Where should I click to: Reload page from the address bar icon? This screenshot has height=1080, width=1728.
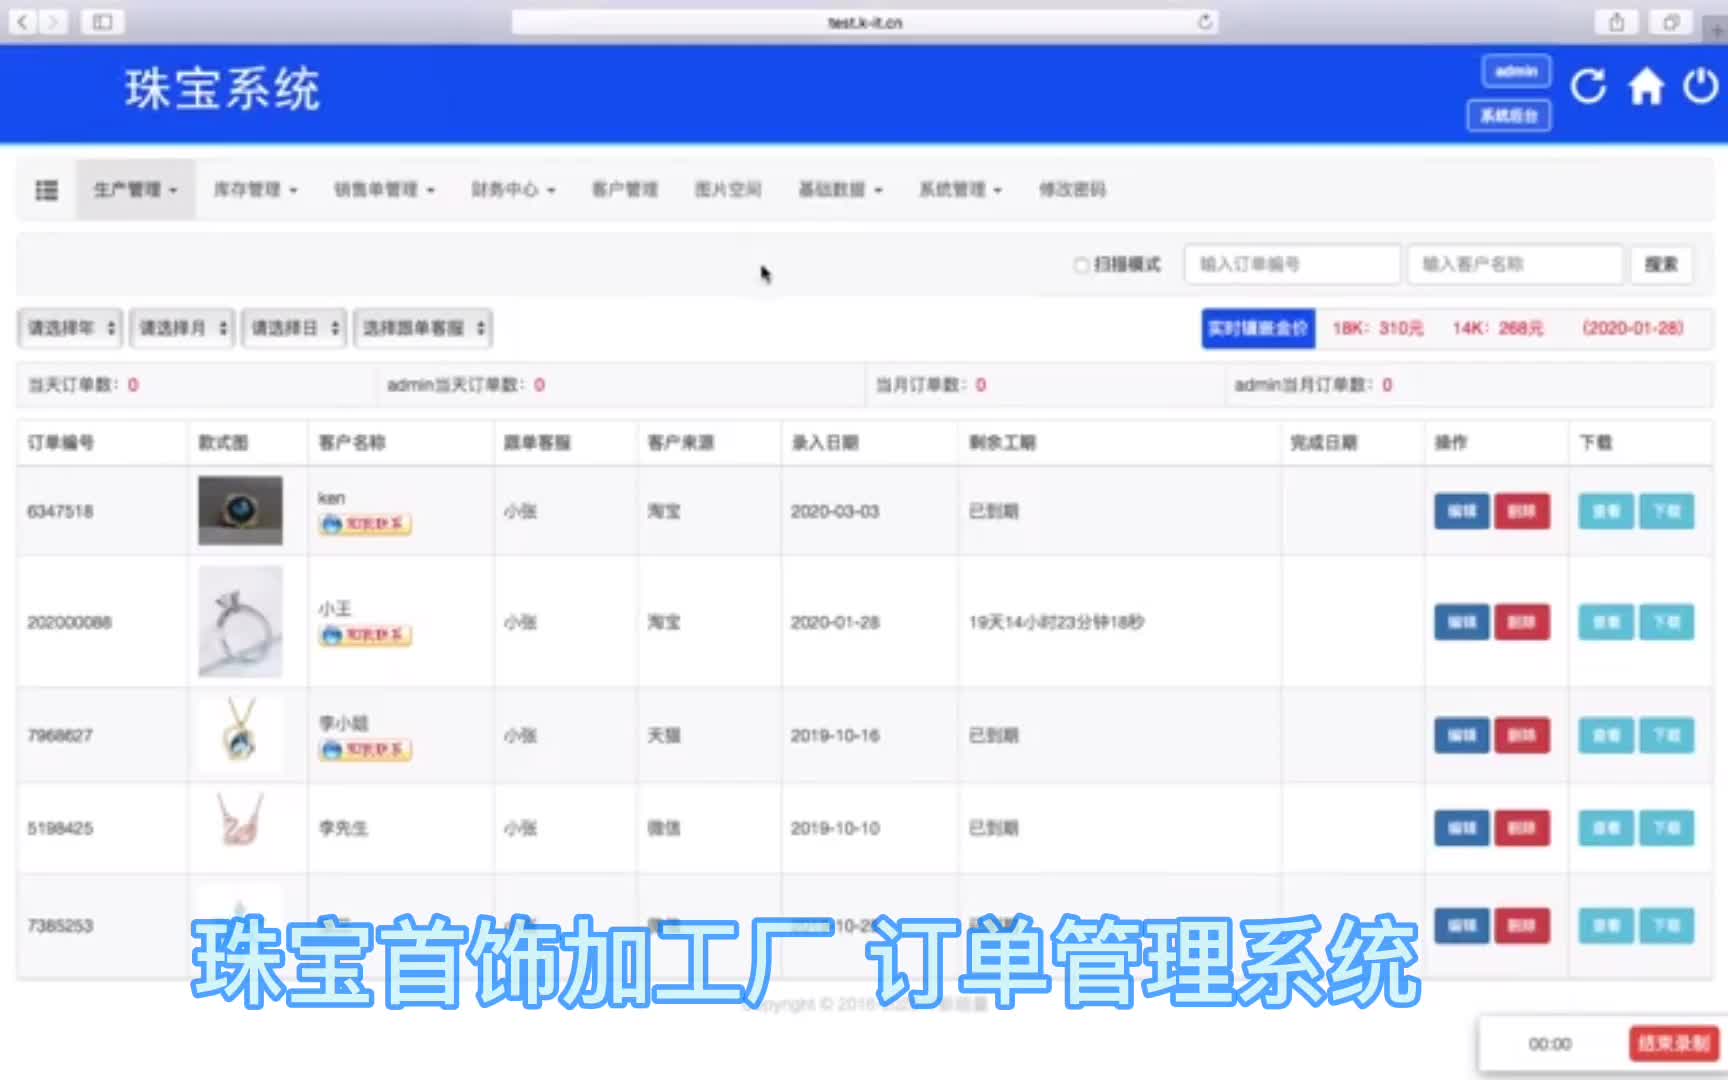coord(1205,21)
